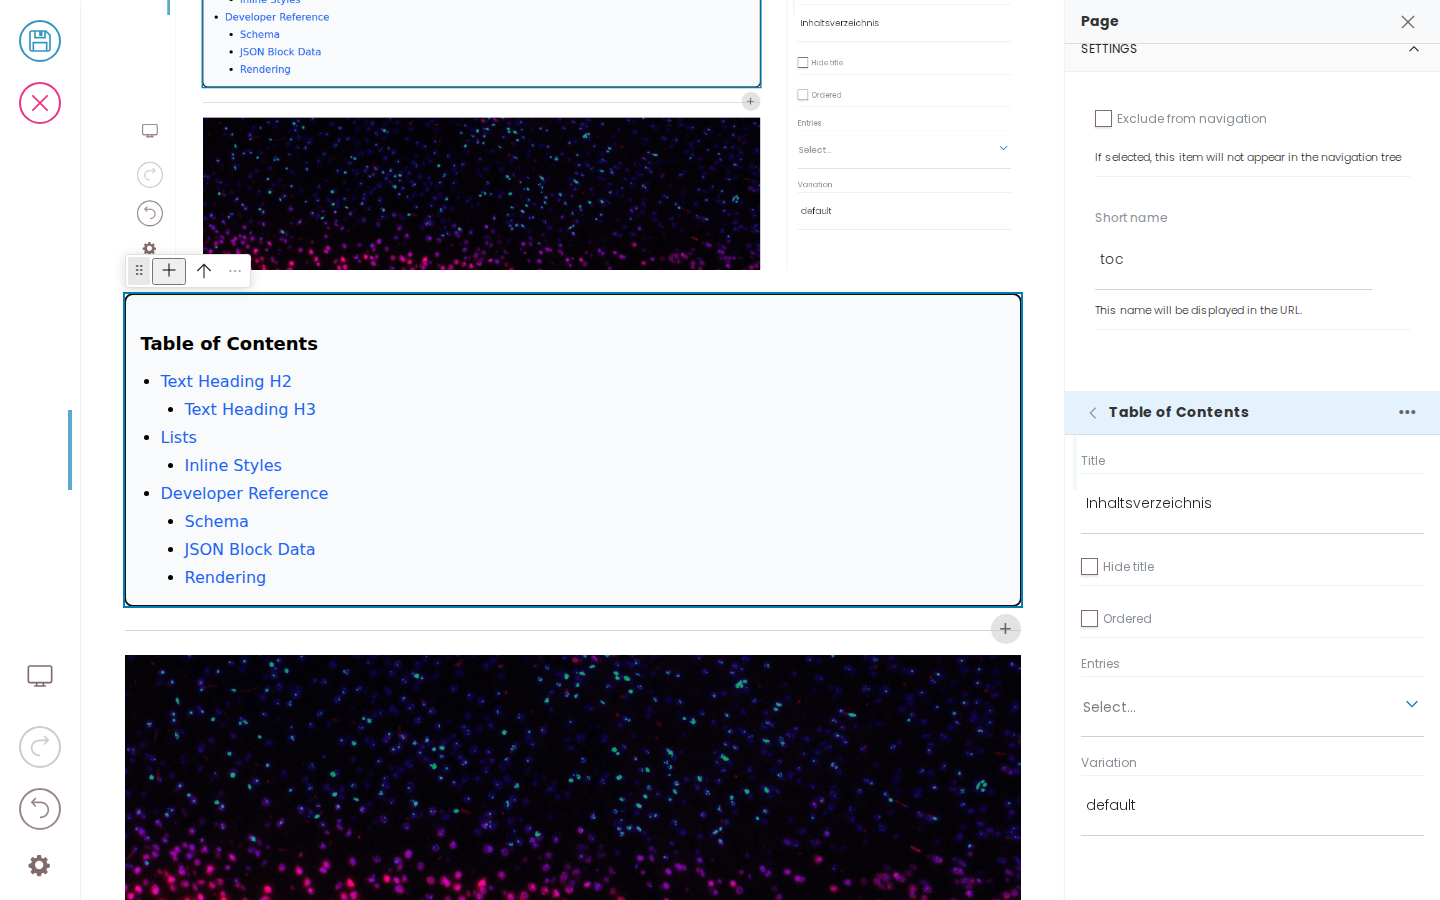Open the Table of Contents three-dots menu
This screenshot has width=1440, height=900.
click(x=1407, y=412)
